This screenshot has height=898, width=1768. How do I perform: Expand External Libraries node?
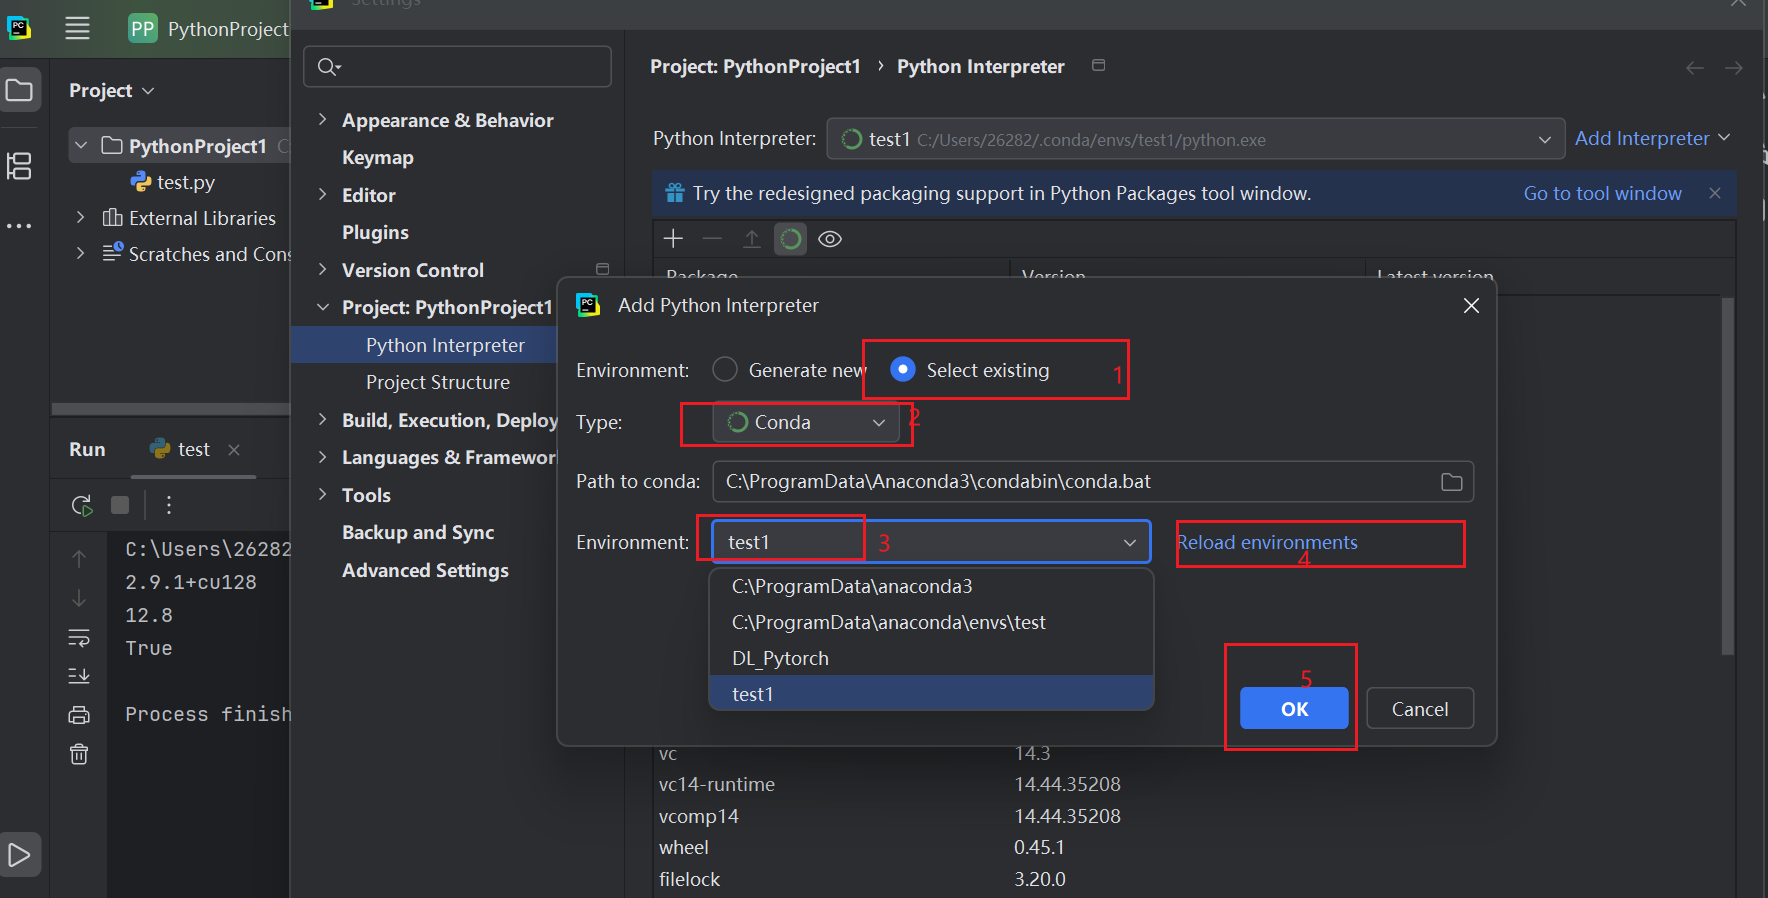coord(81,217)
